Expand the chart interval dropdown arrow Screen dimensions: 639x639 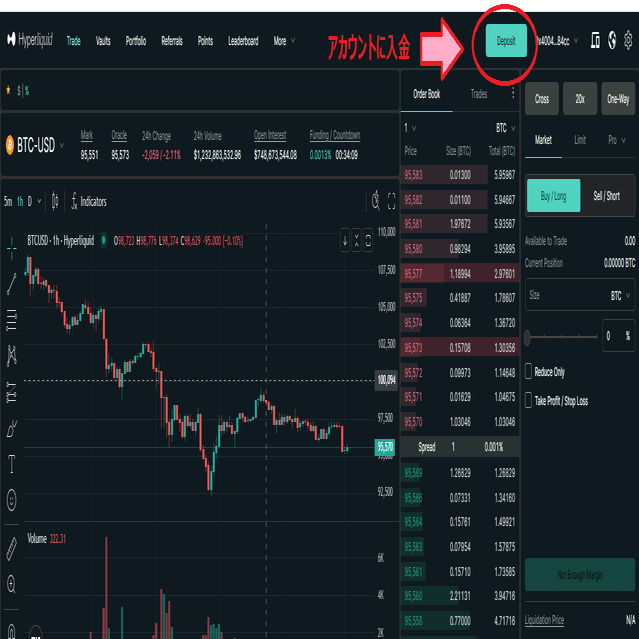pyautogui.click(x=40, y=201)
